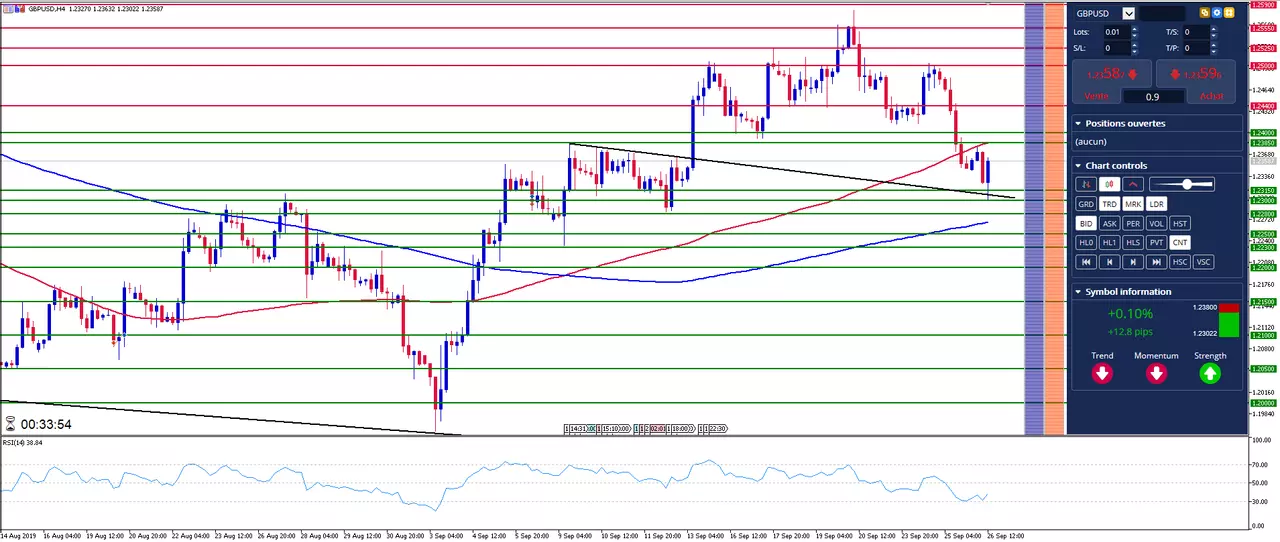Toggle the HL0 button
This screenshot has height=542, width=1280.
click(1086, 243)
